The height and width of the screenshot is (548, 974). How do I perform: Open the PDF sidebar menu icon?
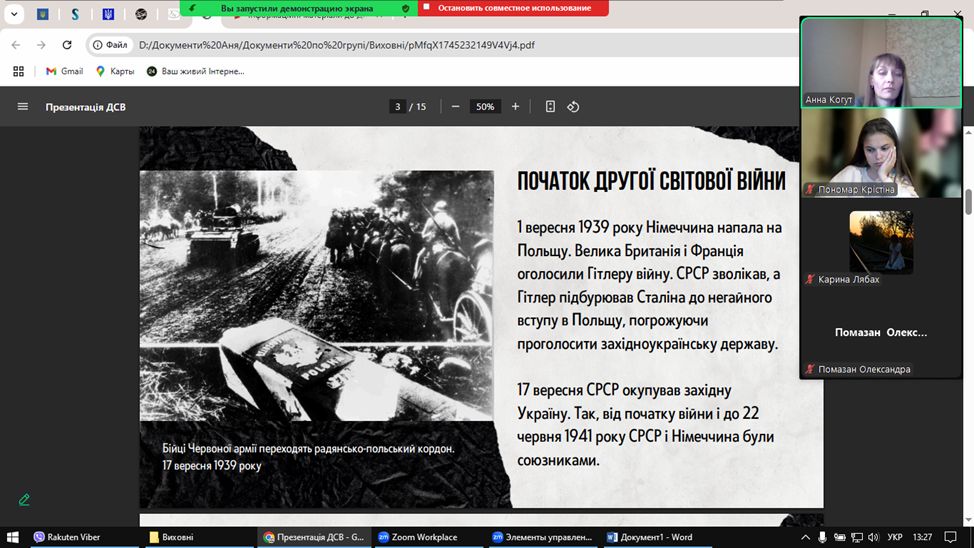[x=22, y=107]
